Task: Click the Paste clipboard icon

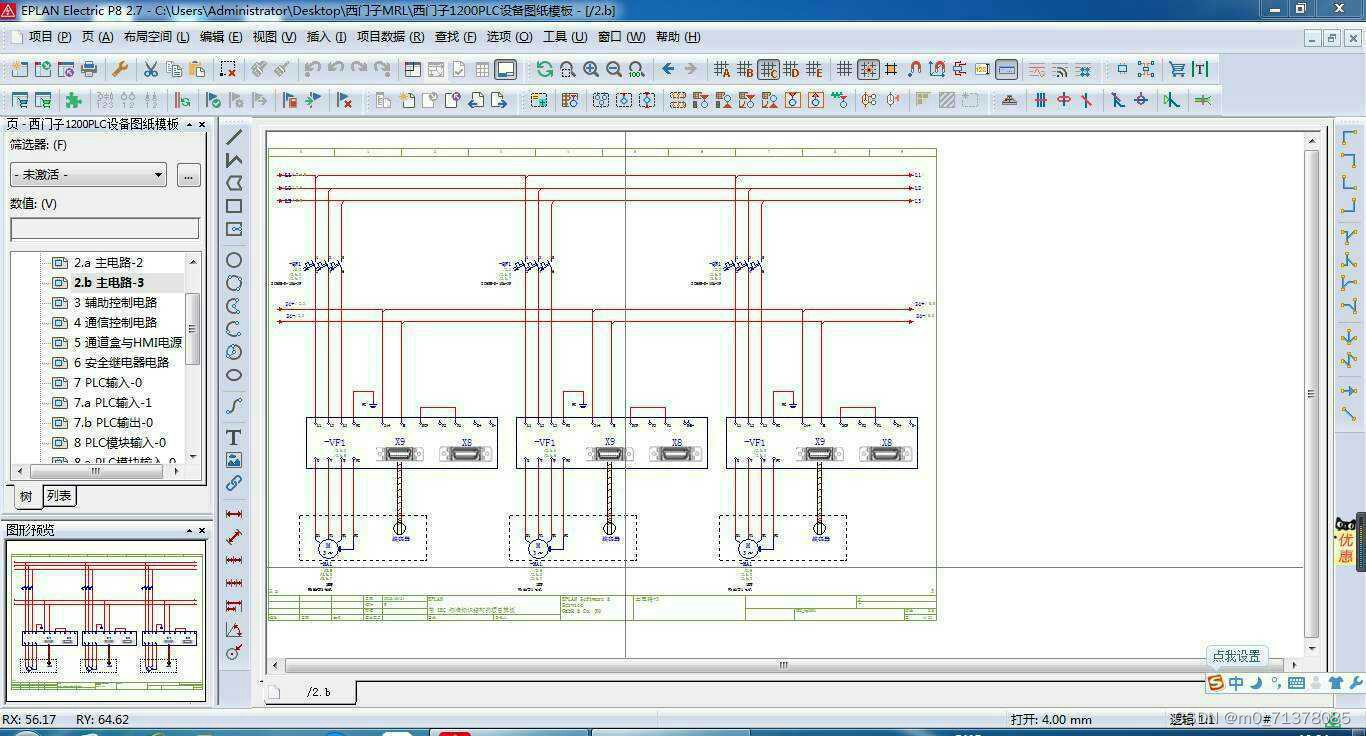Action: [197, 69]
